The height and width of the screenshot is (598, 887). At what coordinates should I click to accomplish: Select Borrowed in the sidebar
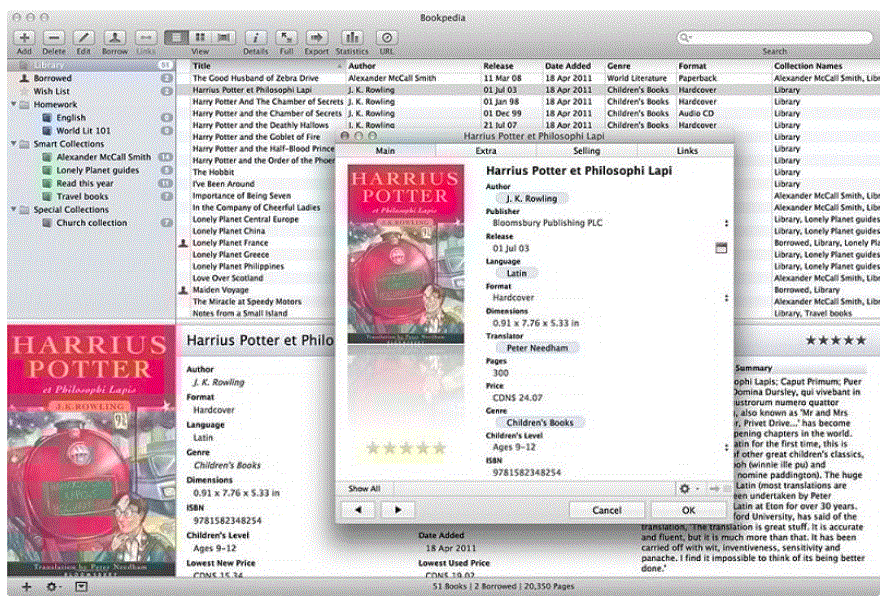[x=91, y=78]
